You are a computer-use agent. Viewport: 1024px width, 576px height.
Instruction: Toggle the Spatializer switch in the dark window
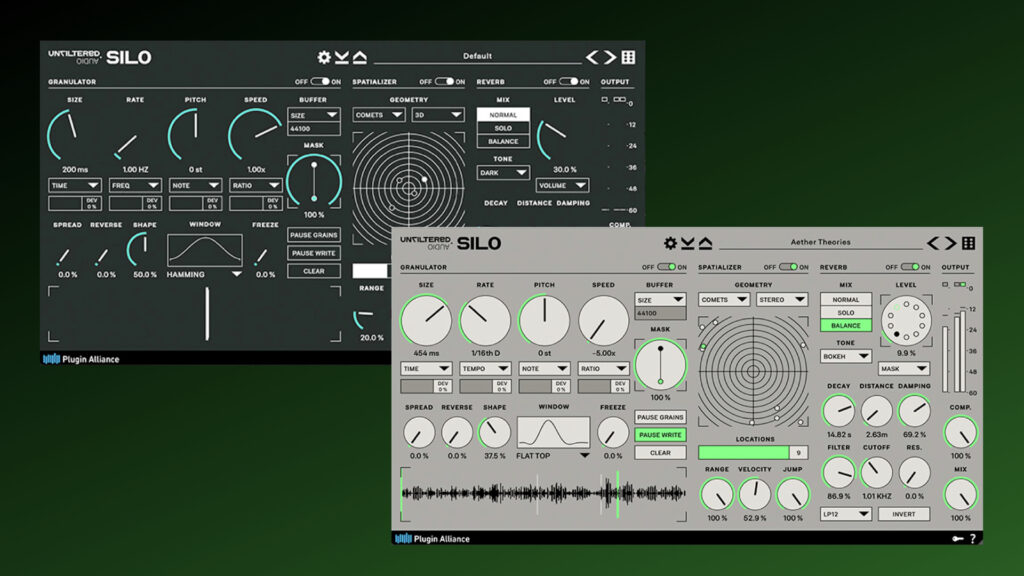444,82
